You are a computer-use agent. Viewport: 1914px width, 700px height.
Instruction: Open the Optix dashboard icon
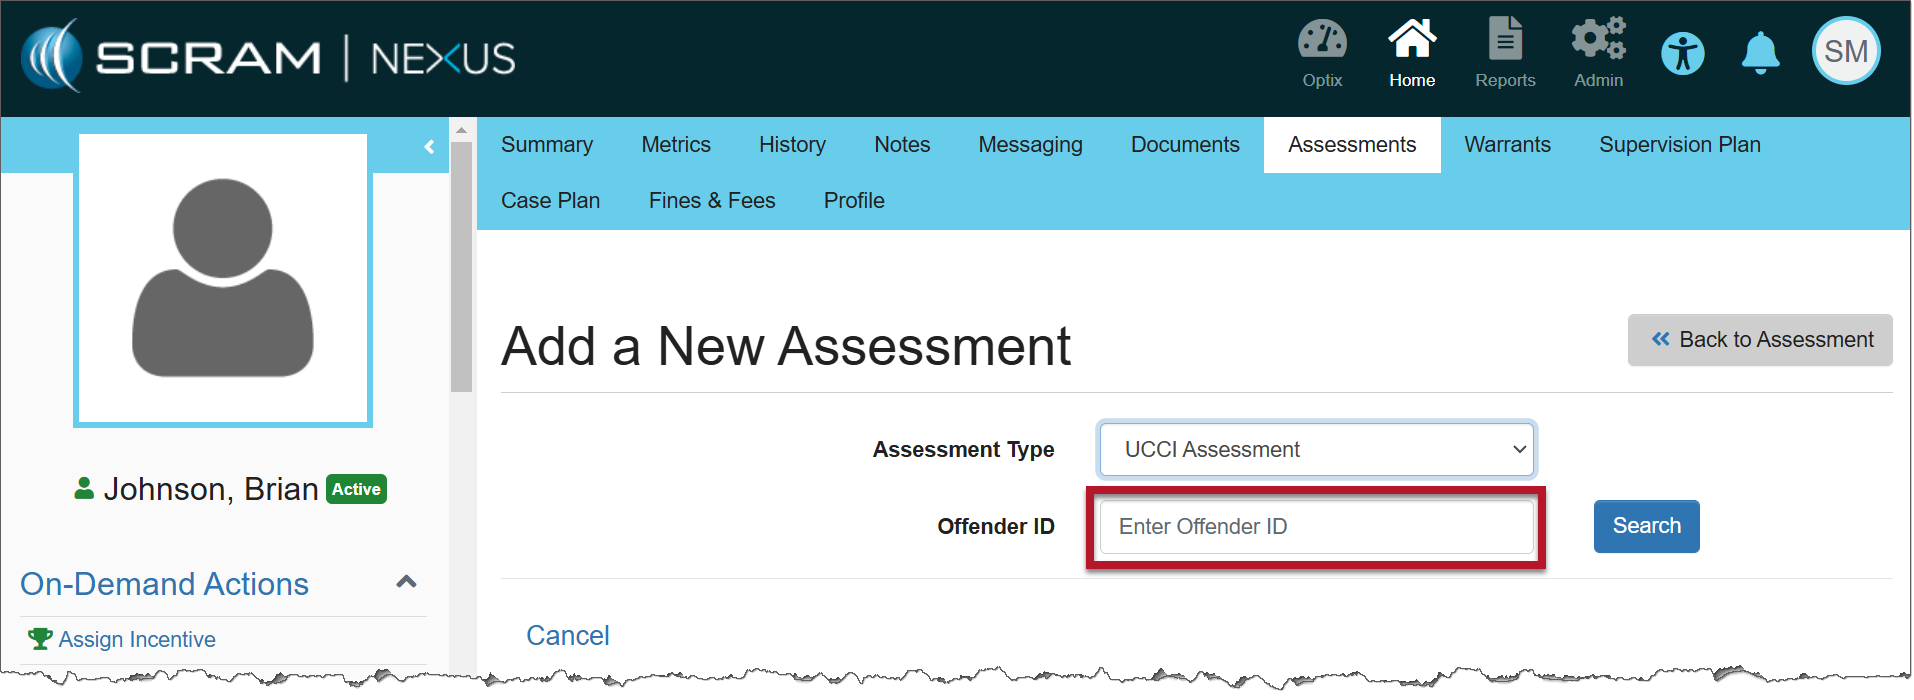(1321, 42)
